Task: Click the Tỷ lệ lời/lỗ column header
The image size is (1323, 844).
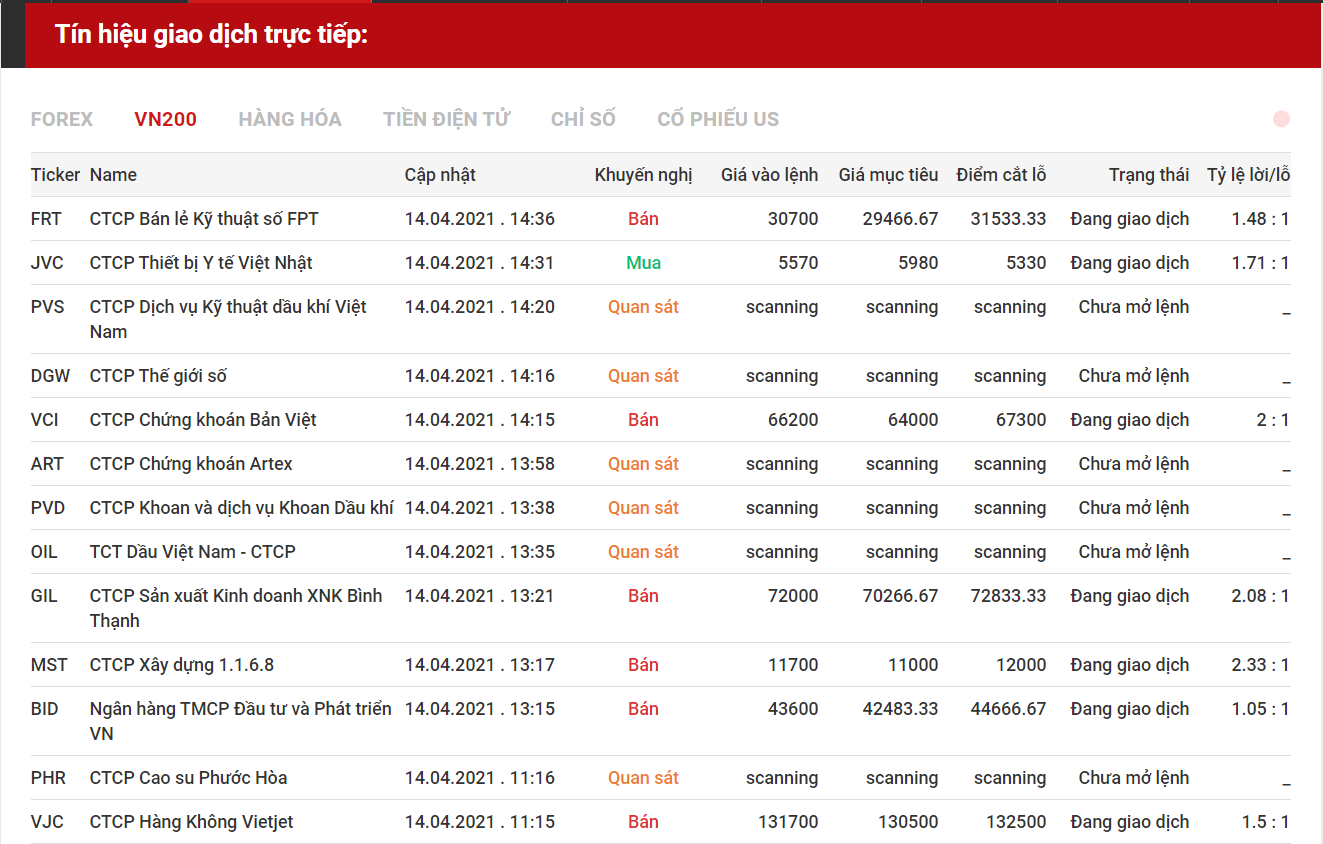Action: [x=1248, y=175]
